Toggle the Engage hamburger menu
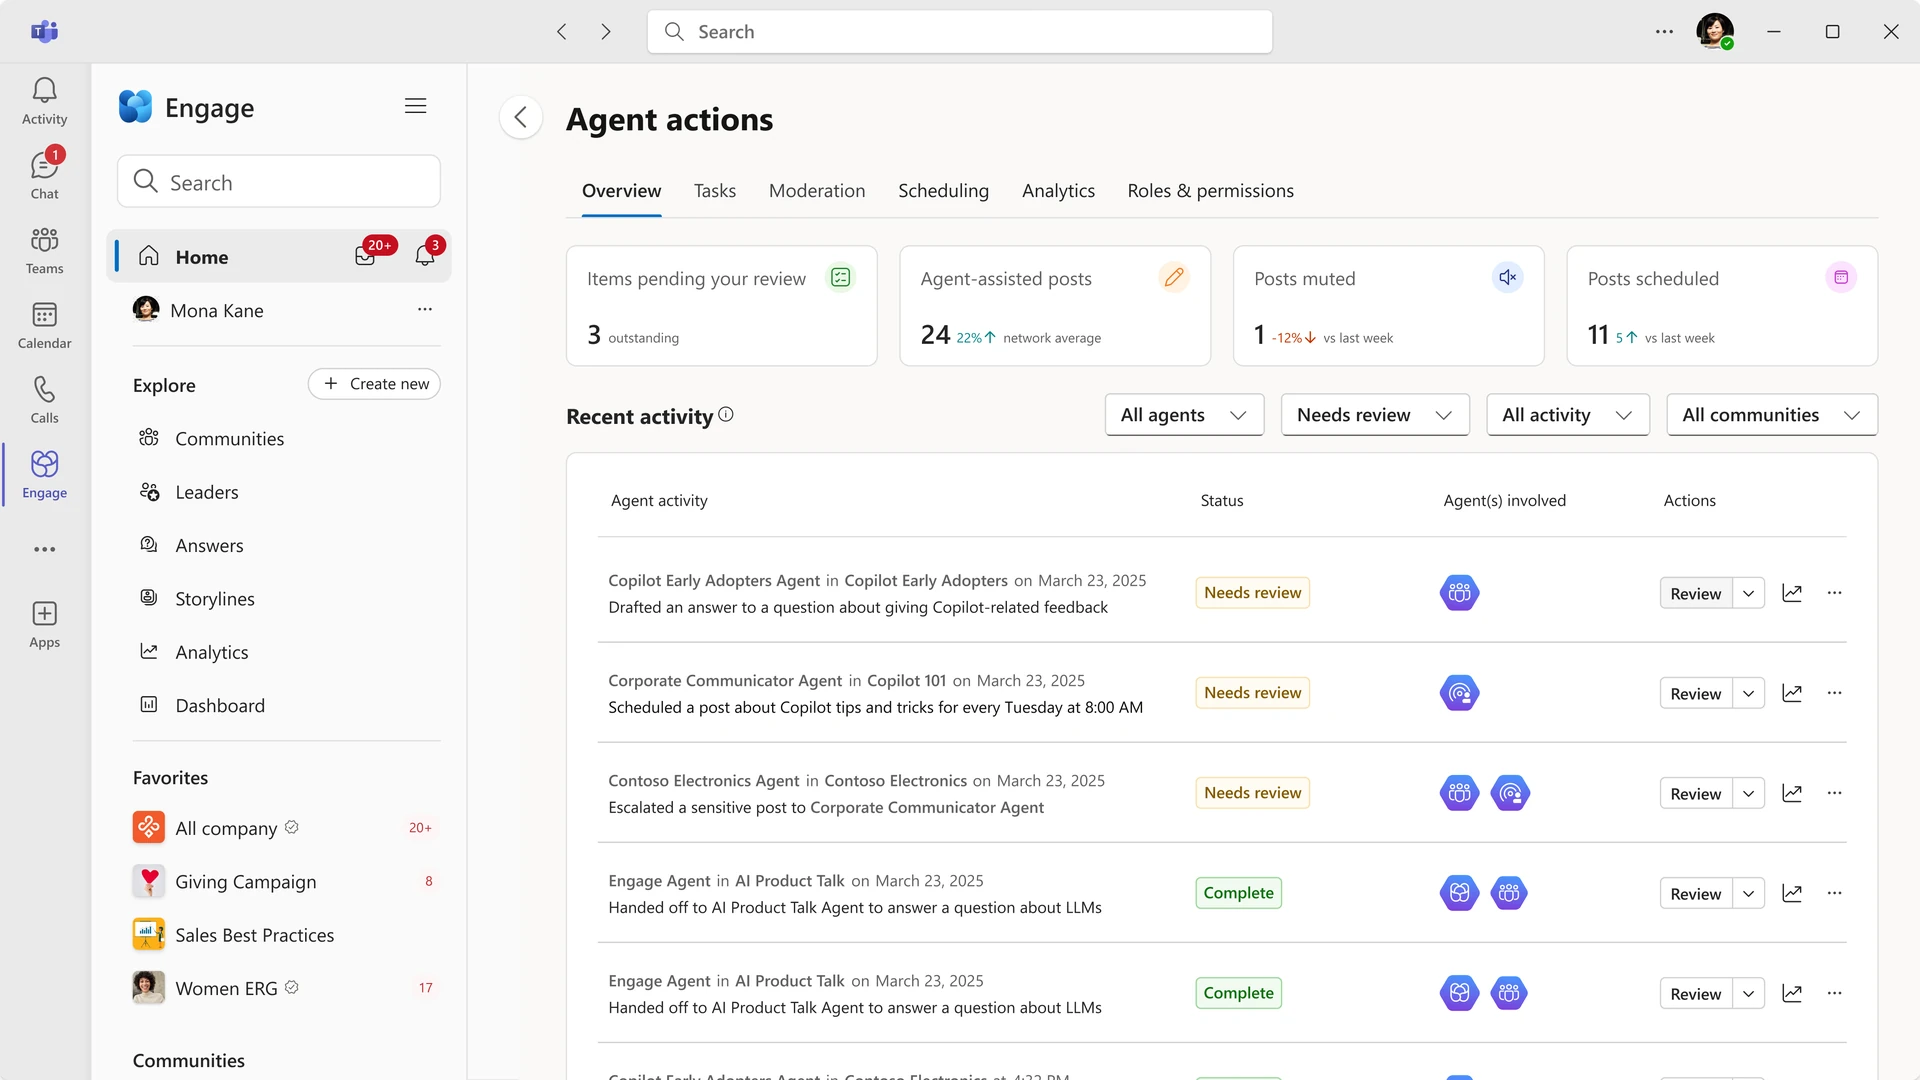Viewport: 1920px width, 1080px height. click(x=415, y=106)
